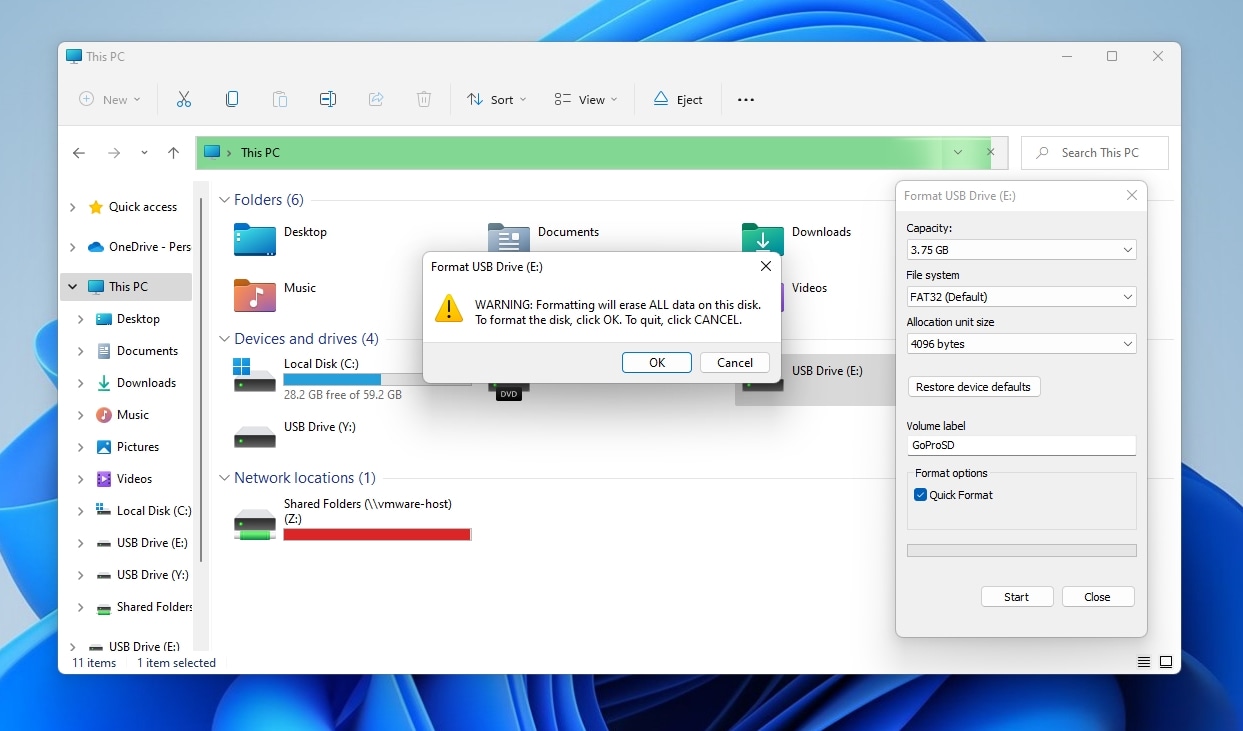This screenshot has width=1243, height=731.
Task: Click the Volume label input field
Action: [x=1021, y=445]
